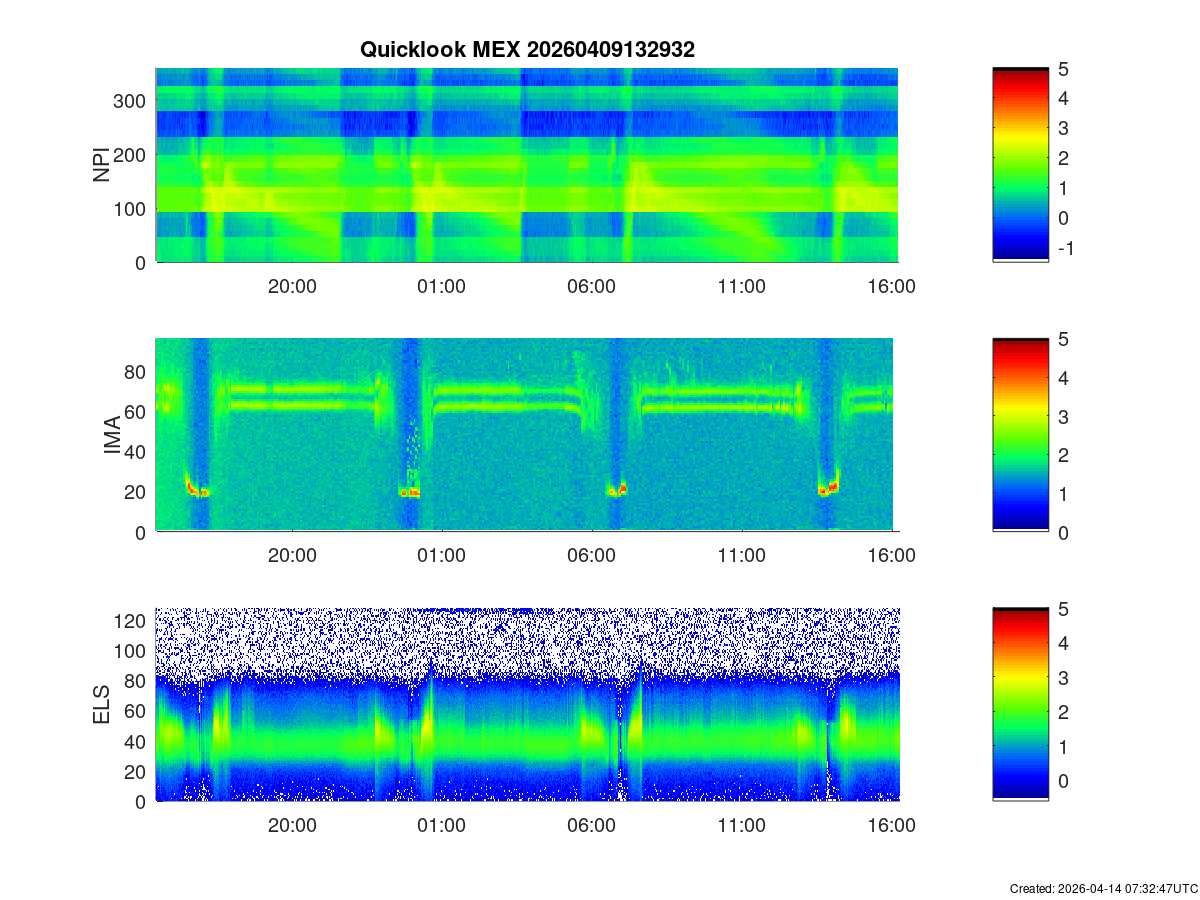Select the 20:00 tick under the NPI plot

(292, 286)
